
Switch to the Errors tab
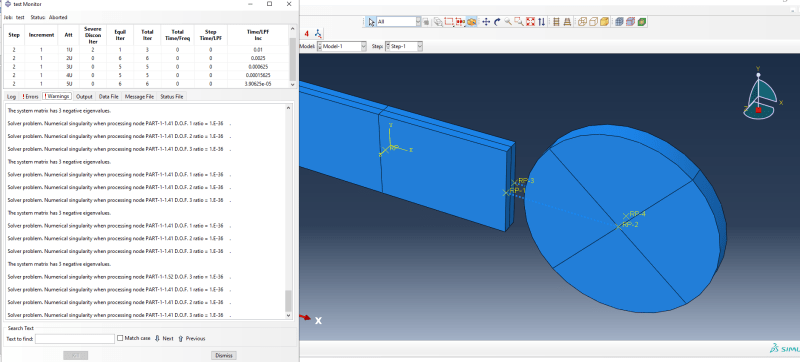30,96
